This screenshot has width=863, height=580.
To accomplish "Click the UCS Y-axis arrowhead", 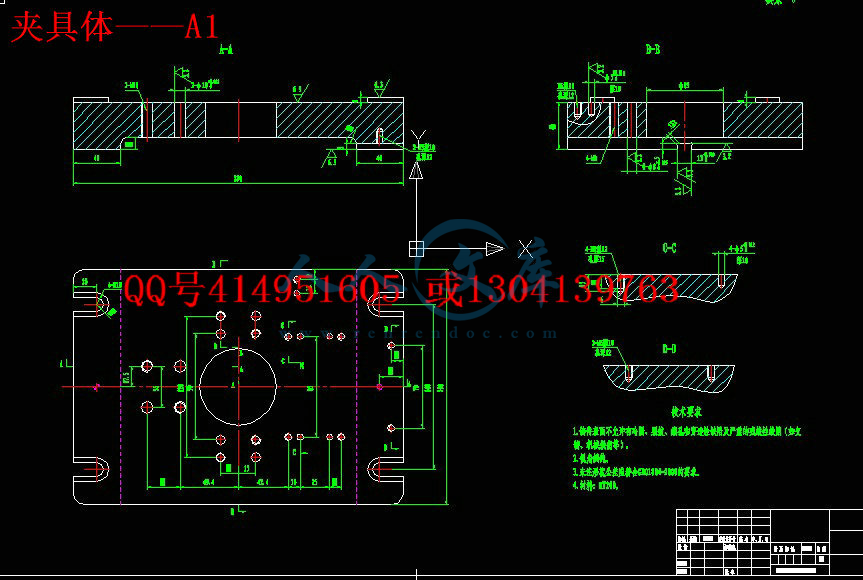I will point(417,169).
